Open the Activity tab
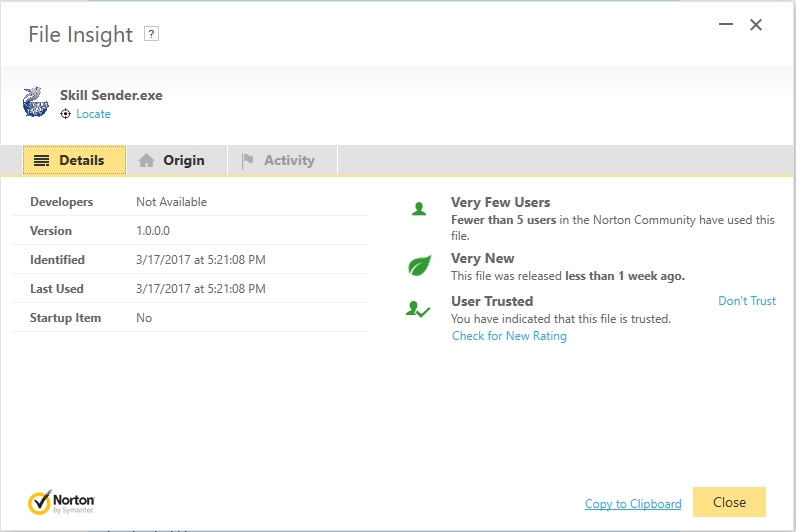 pos(282,160)
